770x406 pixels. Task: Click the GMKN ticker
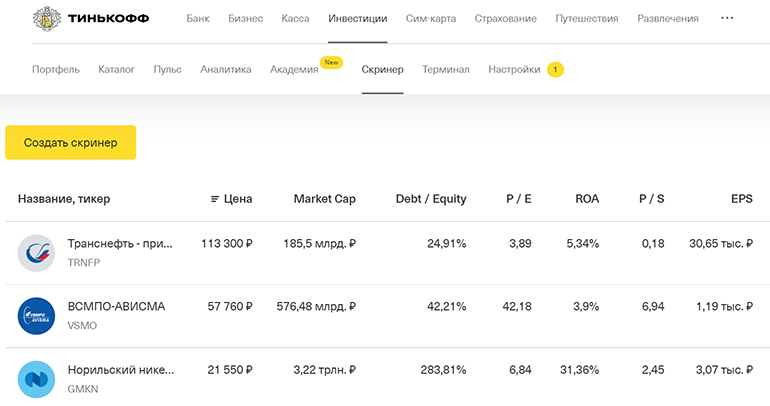coord(83,389)
